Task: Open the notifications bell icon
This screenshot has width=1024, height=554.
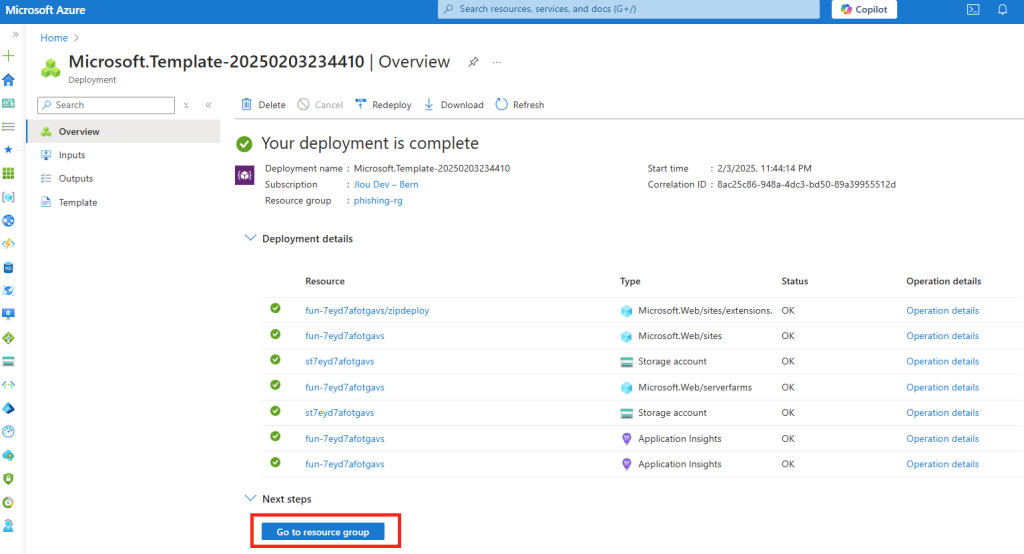Action: pyautogui.click(x=1002, y=10)
